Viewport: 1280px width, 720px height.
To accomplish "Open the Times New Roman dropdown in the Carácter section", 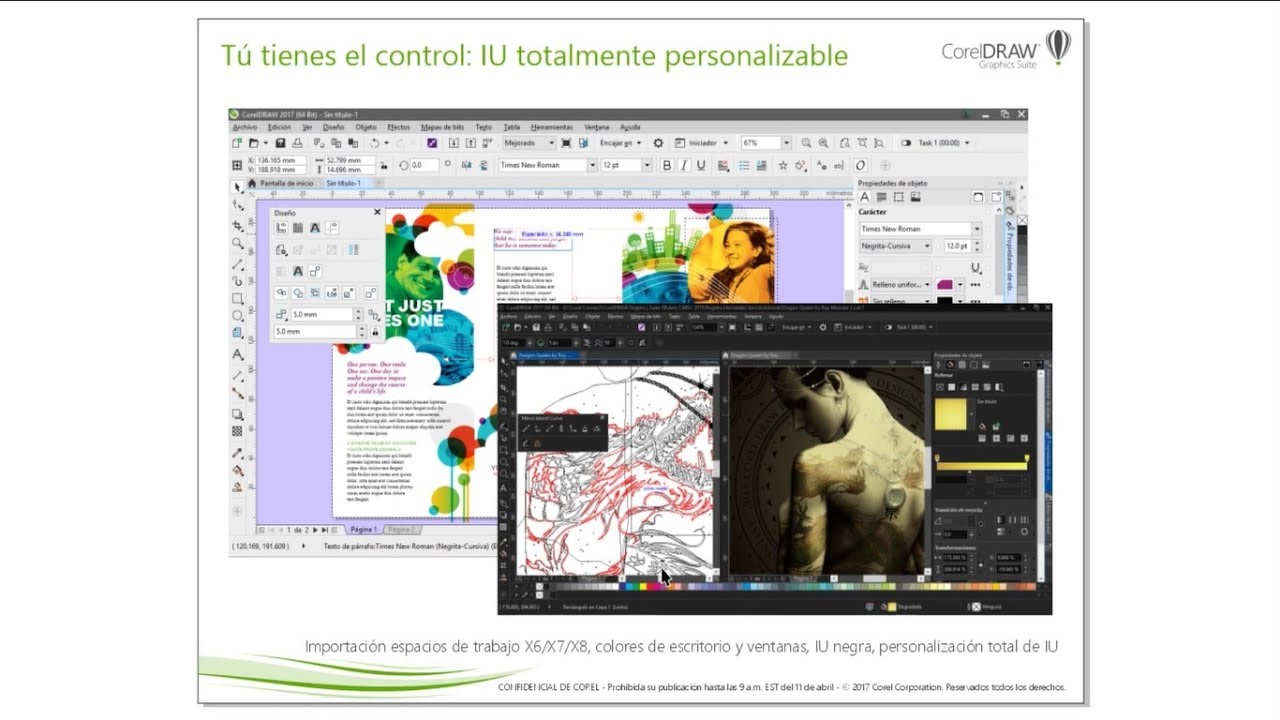I will point(976,229).
